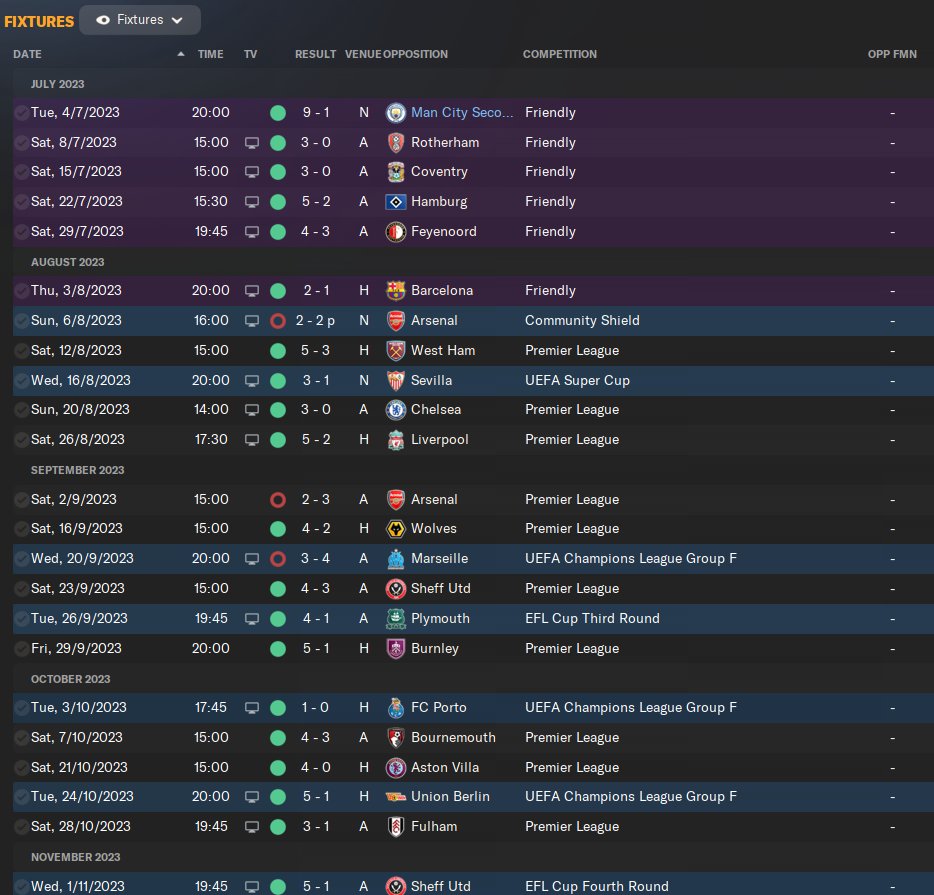Image resolution: width=934 pixels, height=895 pixels.
Task: Click the green win indicator for West Ham match
Action: point(278,351)
